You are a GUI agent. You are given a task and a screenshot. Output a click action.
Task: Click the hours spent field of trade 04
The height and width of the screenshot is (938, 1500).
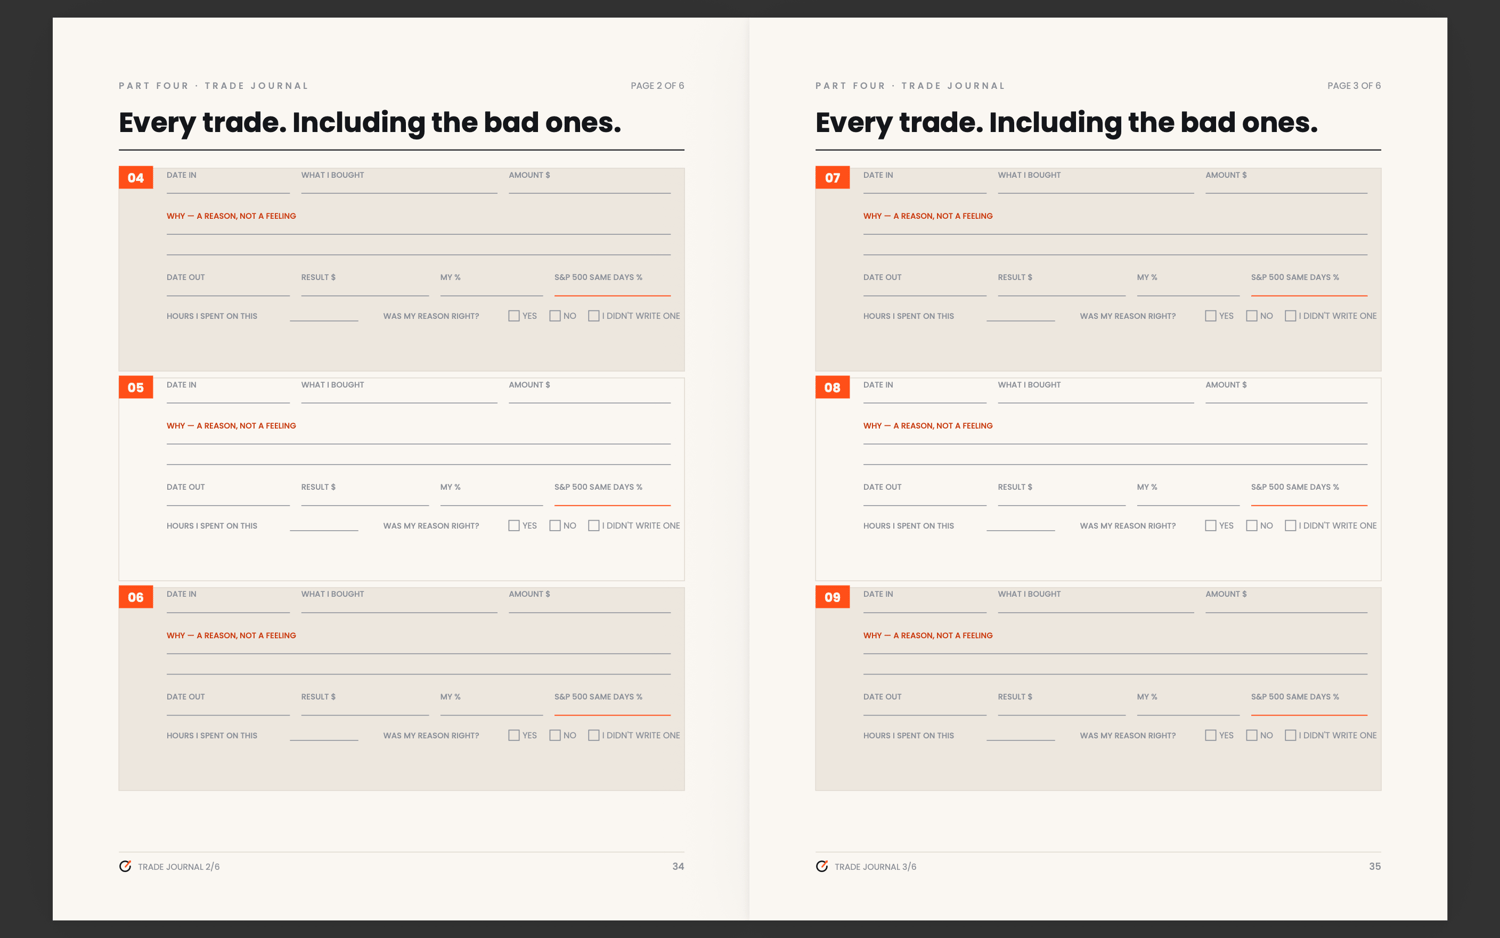324,316
